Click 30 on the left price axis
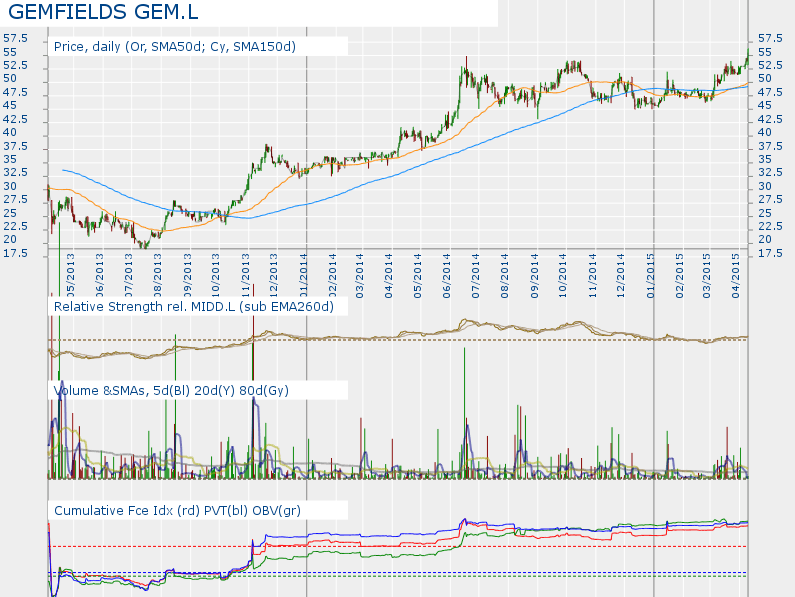The height and width of the screenshot is (597, 795). point(10,186)
